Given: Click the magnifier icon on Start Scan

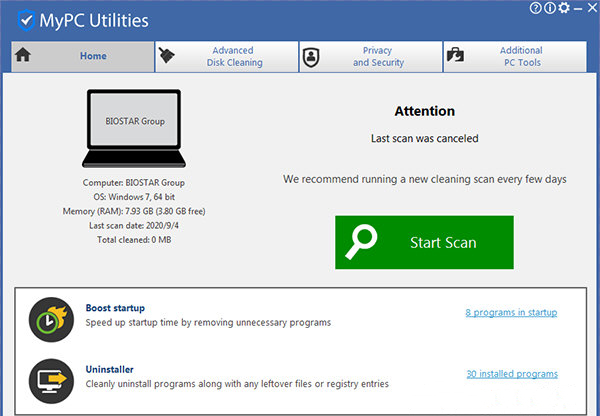Looking at the screenshot, I should click(x=361, y=242).
